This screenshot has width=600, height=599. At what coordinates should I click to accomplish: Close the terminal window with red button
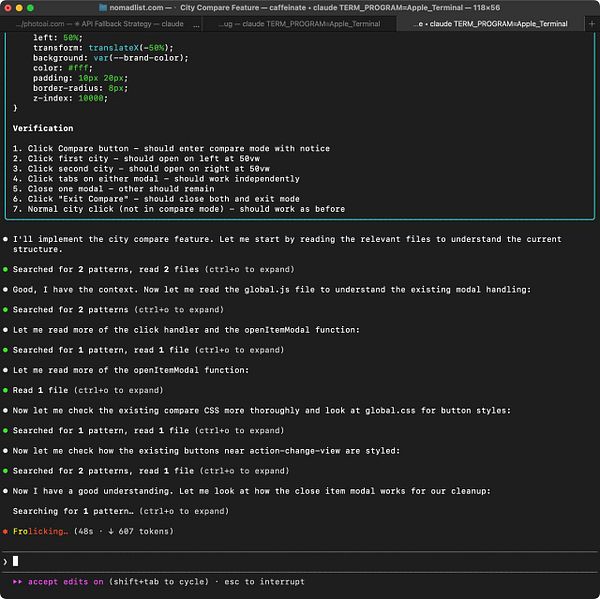[8, 8]
